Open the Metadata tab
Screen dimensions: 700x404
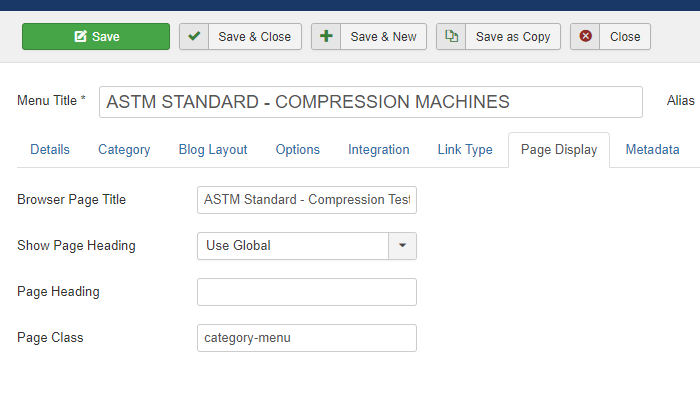pos(652,150)
